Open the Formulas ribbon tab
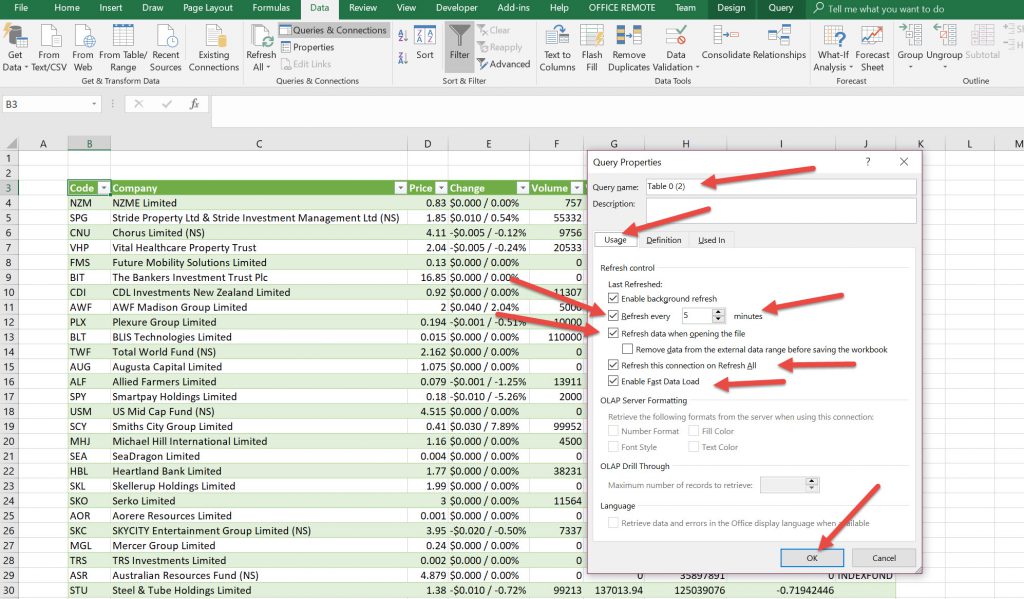This screenshot has height=599, width=1024. (271, 8)
